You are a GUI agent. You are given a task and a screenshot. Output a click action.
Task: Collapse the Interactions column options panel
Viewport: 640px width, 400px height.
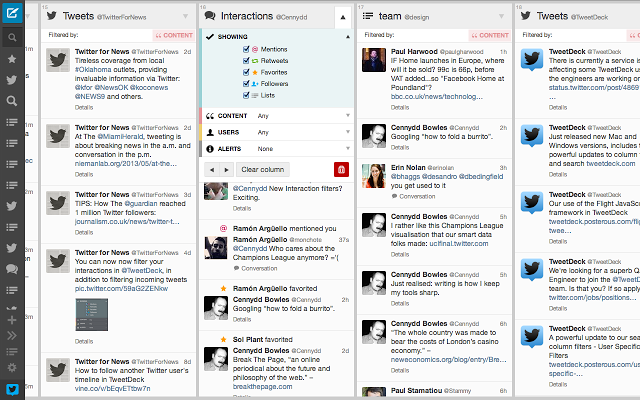(x=344, y=17)
